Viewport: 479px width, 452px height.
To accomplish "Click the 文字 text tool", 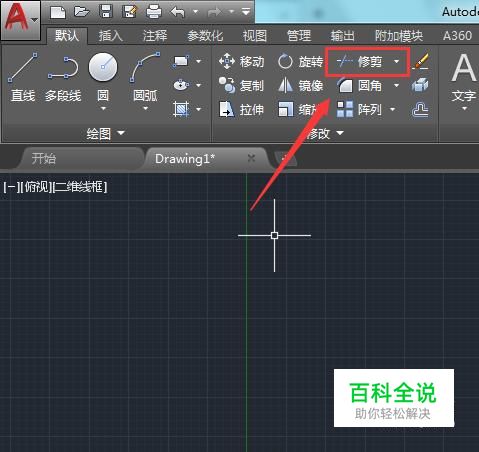I will point(464,77).
